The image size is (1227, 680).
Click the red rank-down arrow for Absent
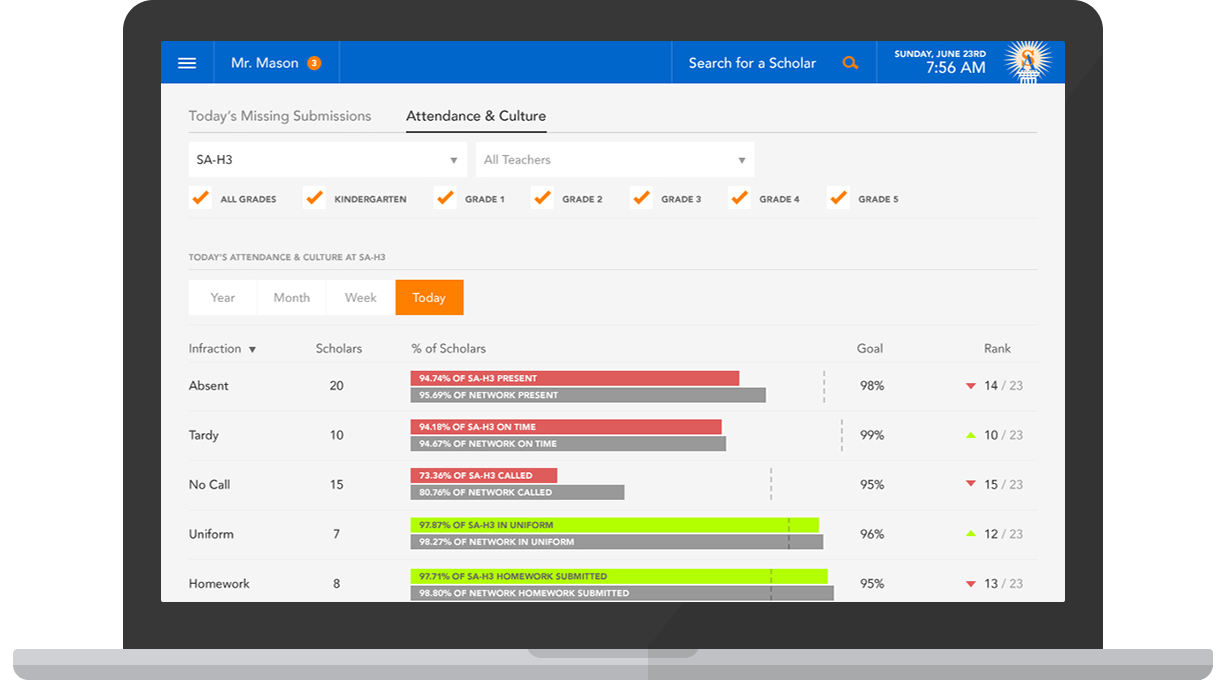[x=970, y=385]
